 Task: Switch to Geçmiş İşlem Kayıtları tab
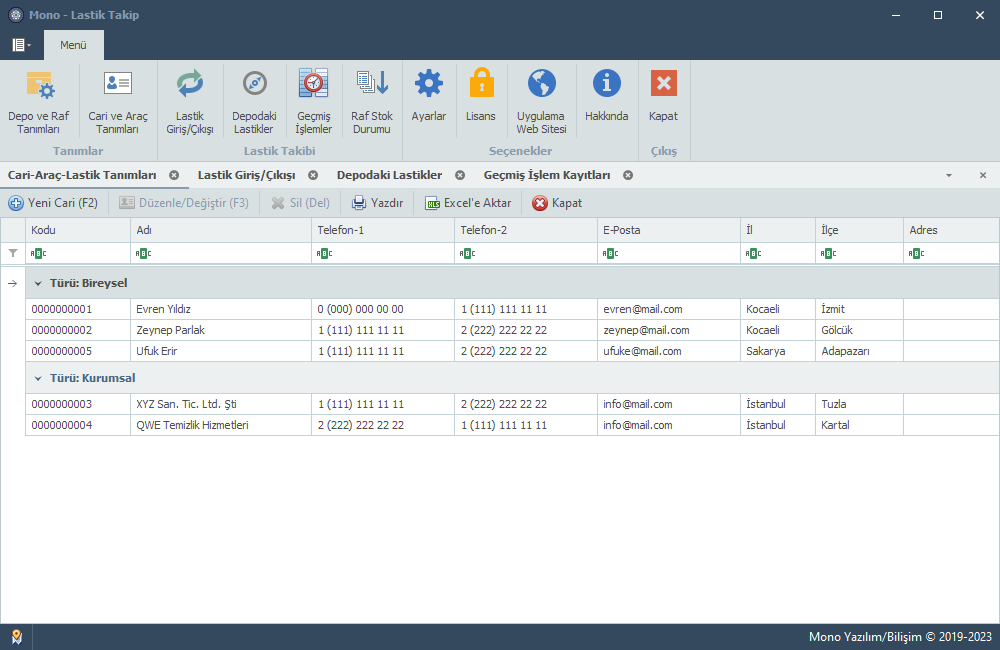pos(546,175)
